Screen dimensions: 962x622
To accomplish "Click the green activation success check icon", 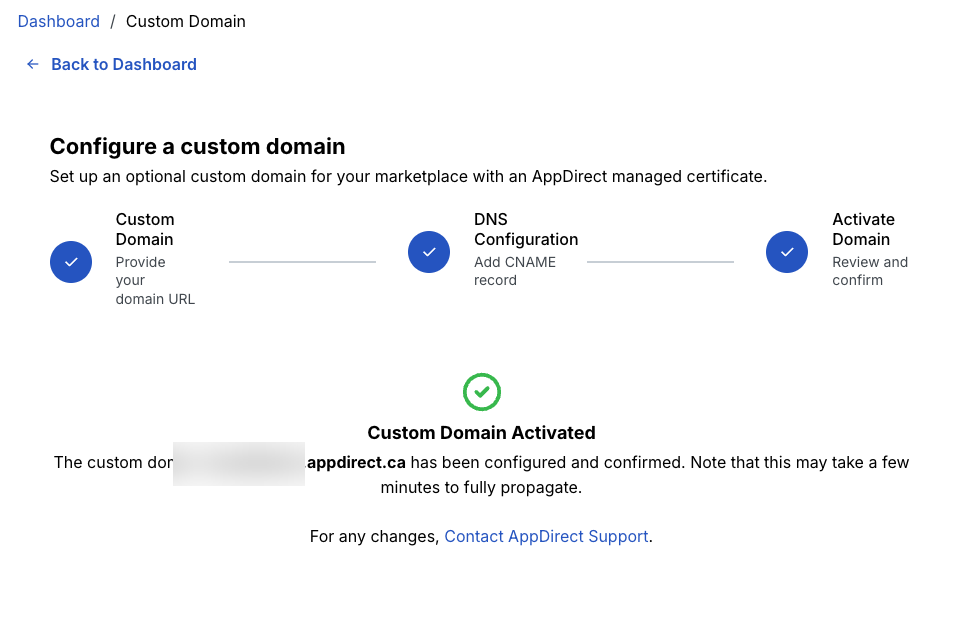I will 482,392.
